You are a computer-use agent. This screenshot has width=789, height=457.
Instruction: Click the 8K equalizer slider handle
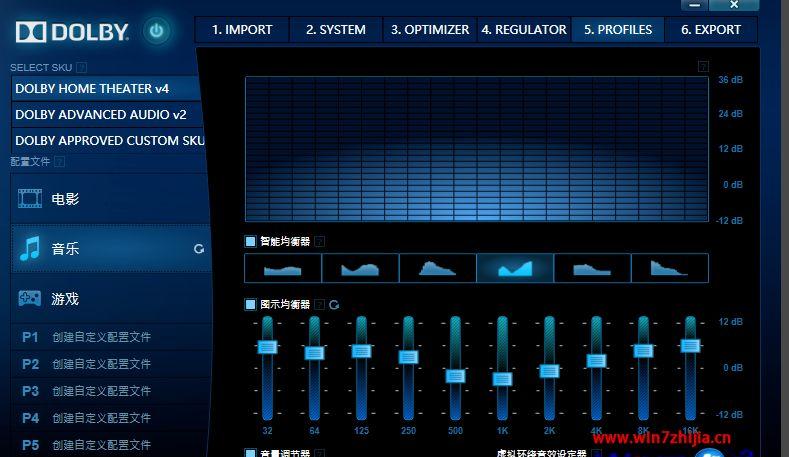(643, 350)
